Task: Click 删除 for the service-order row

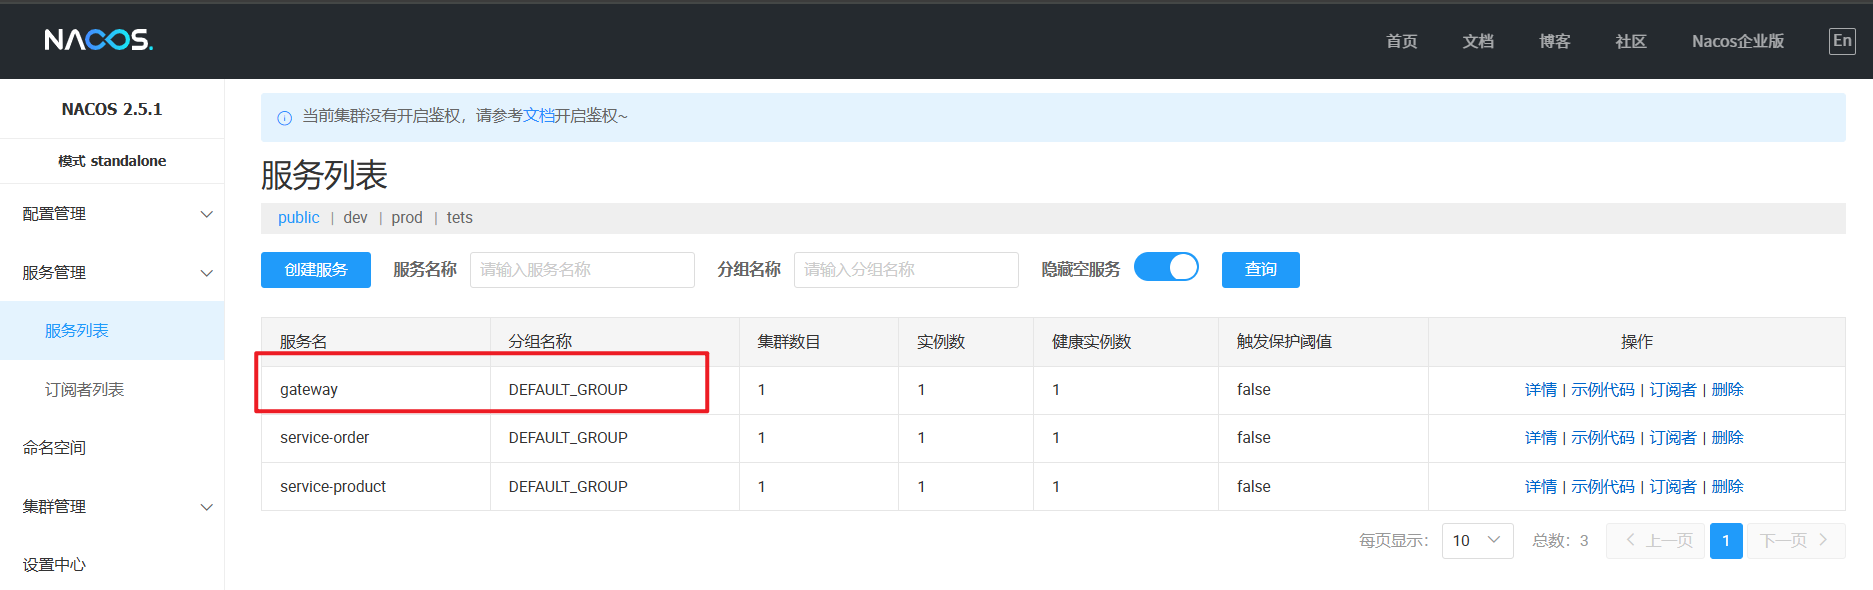Action: click(1727, 438)
